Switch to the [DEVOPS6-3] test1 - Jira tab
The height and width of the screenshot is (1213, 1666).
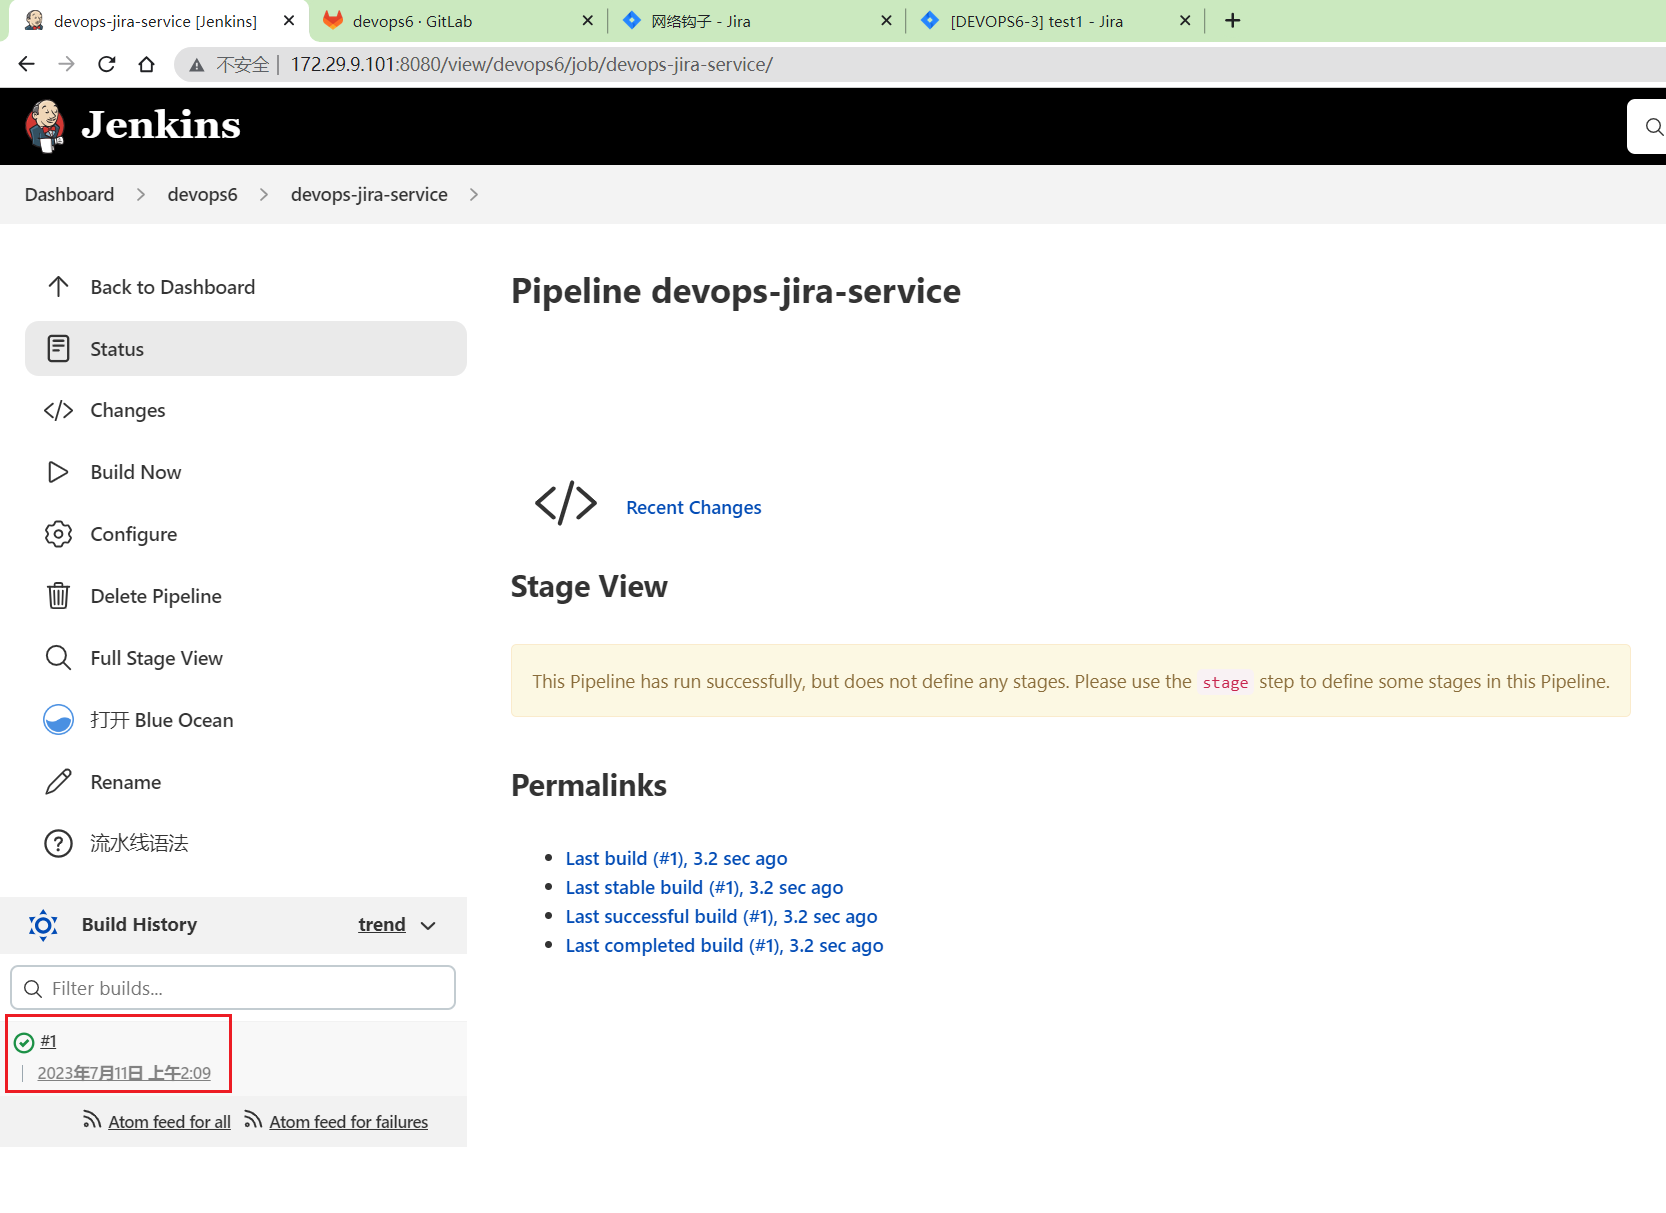pos(1054,21)
